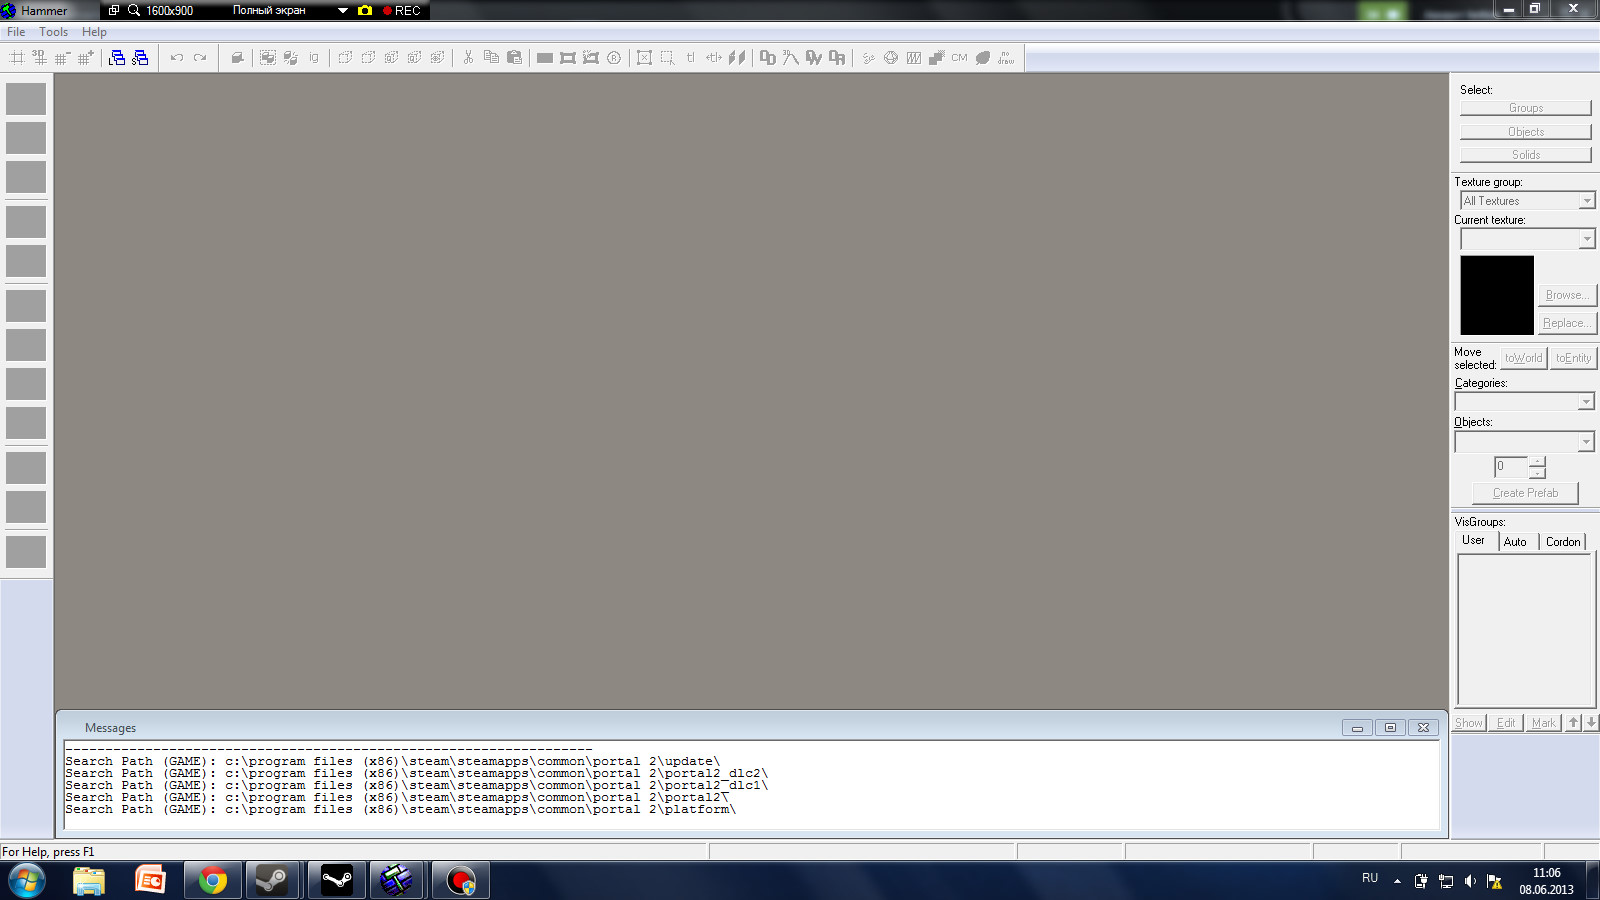Click the Replace... texture button

coord(1567,323)
